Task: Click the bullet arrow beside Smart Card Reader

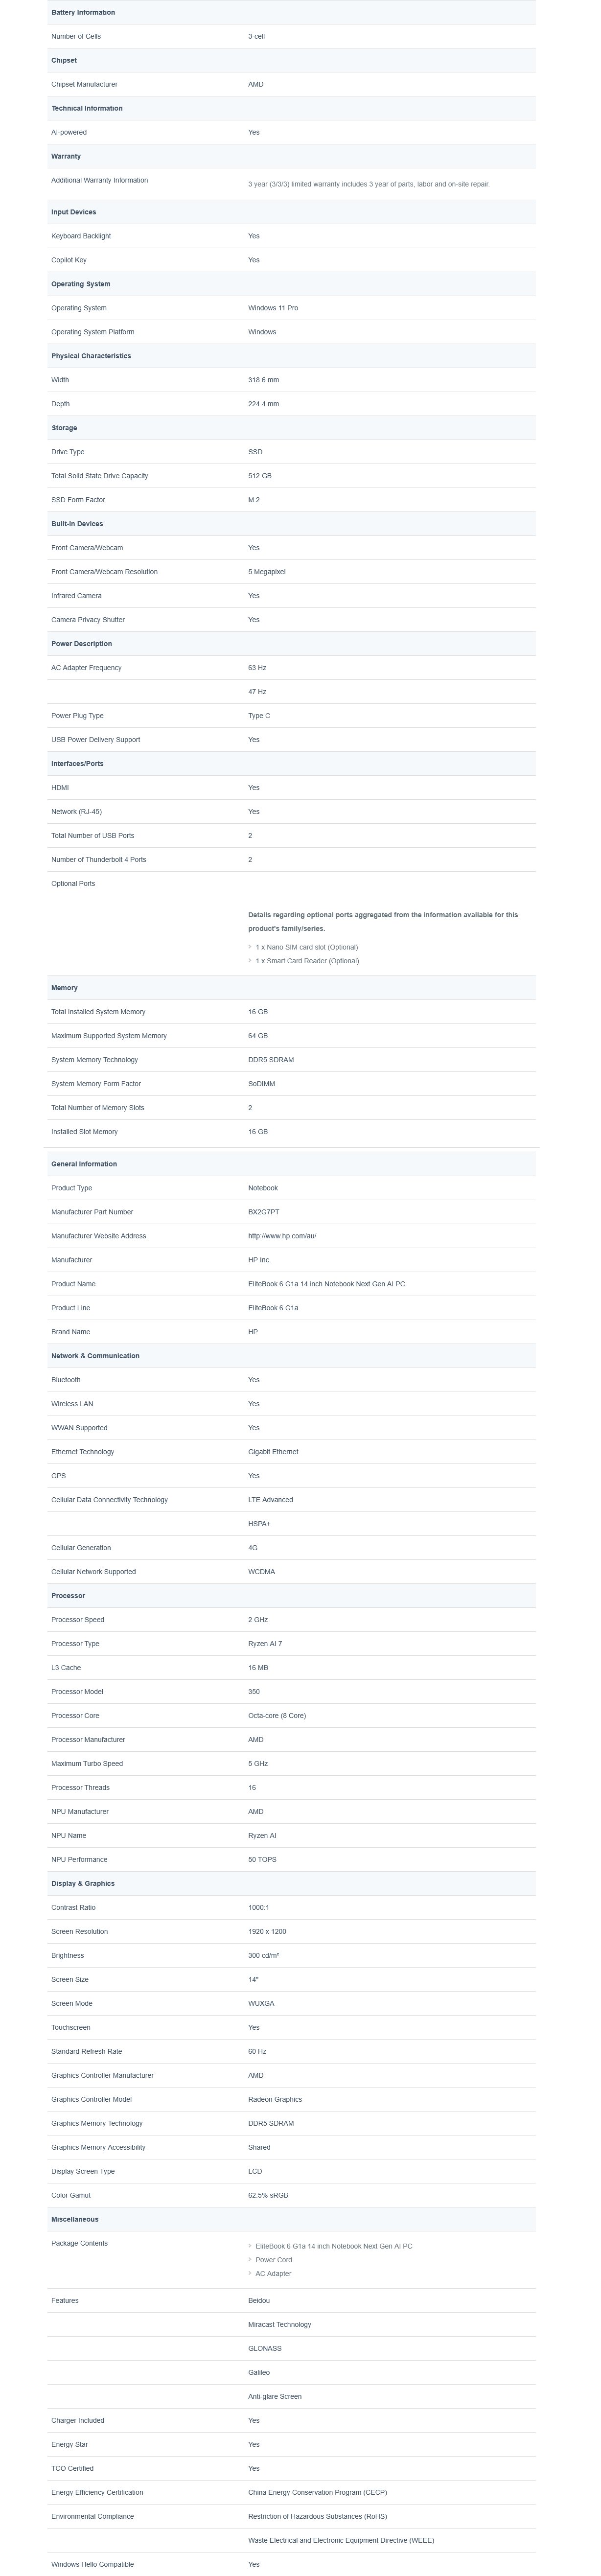Action: [x=250, y=961]
